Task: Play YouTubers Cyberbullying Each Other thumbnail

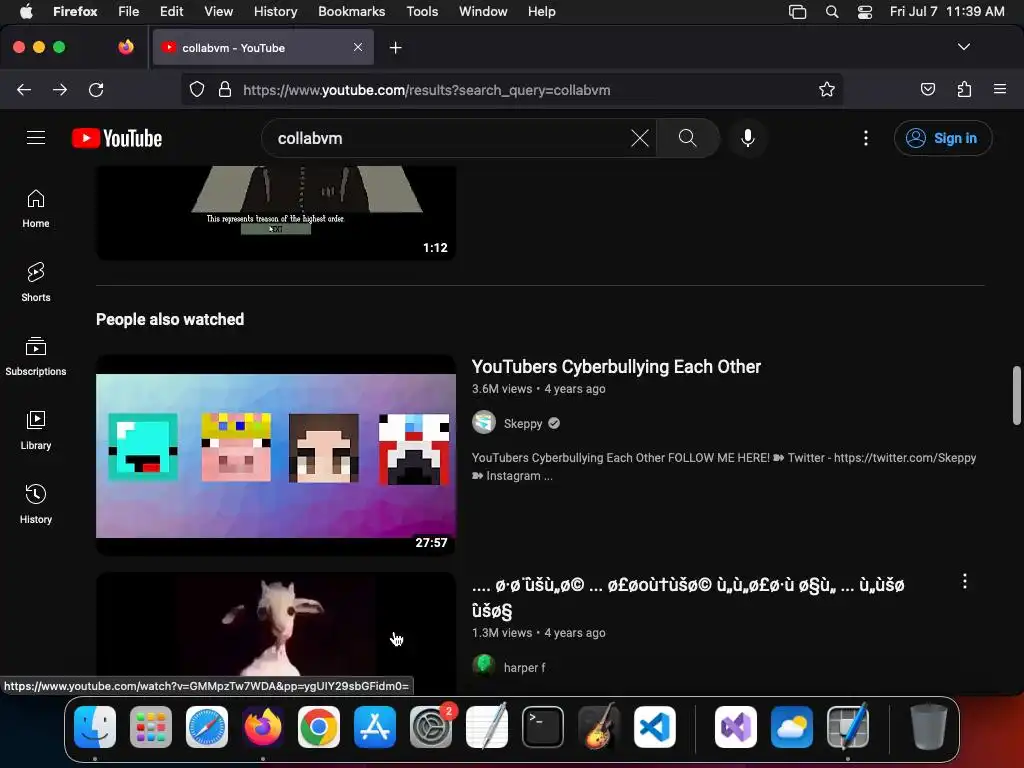Action: point(276,455)
